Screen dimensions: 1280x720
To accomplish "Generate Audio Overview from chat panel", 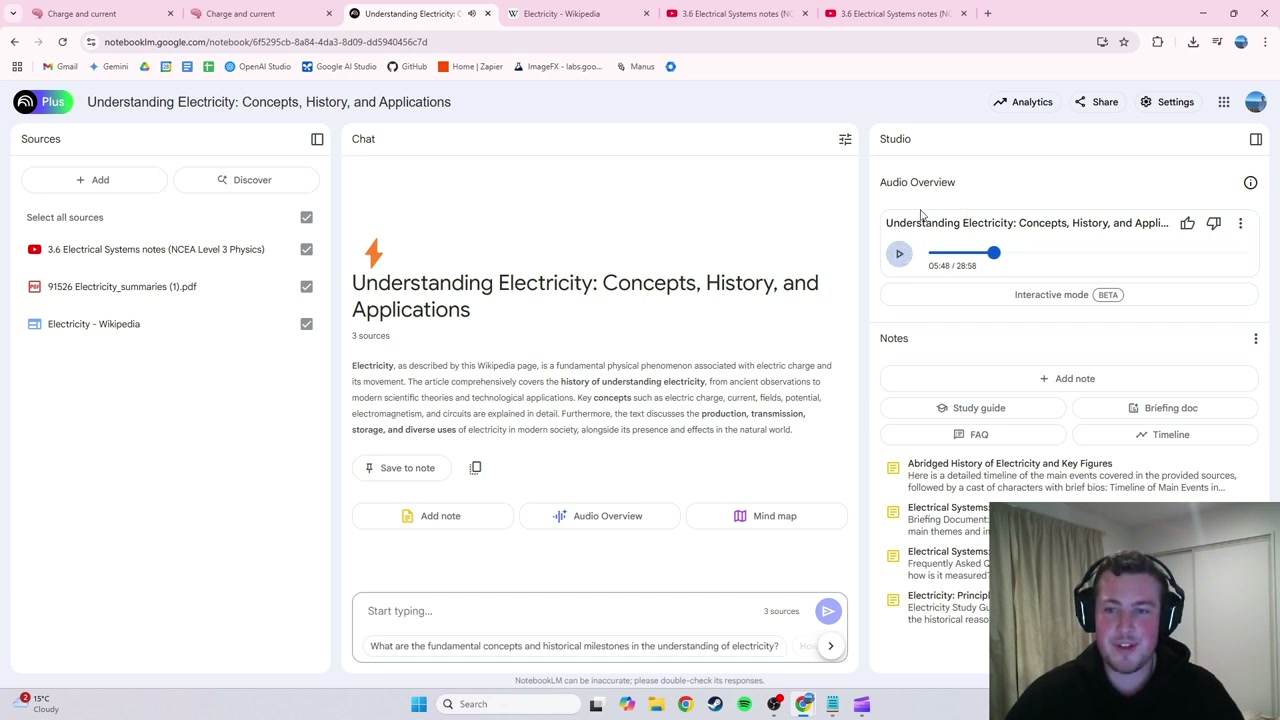I will [x=599, y=516].
